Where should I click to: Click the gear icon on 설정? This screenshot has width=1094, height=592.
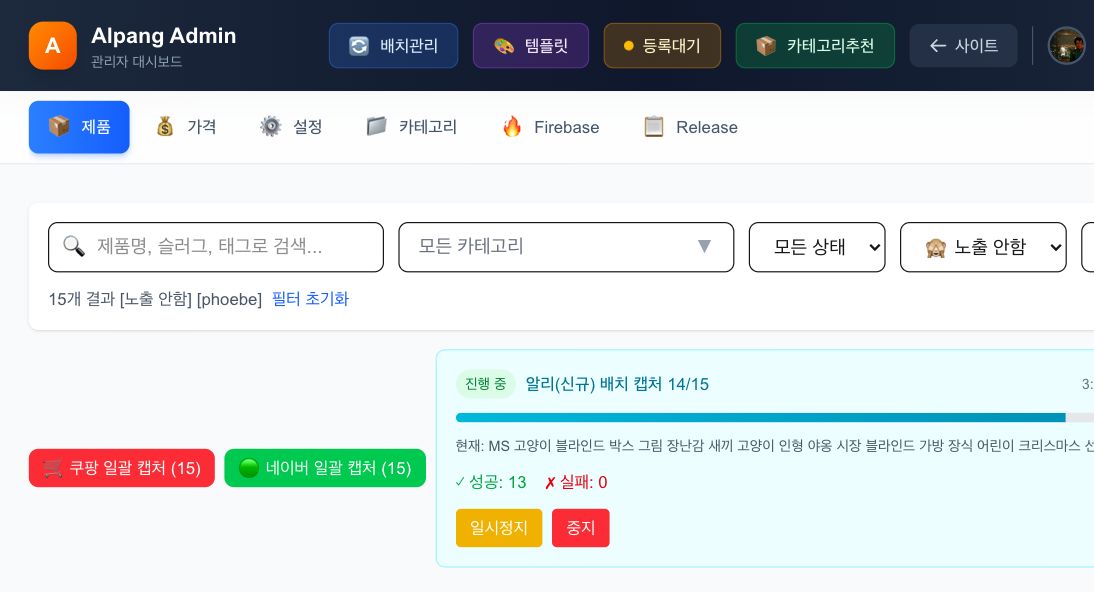270,127
